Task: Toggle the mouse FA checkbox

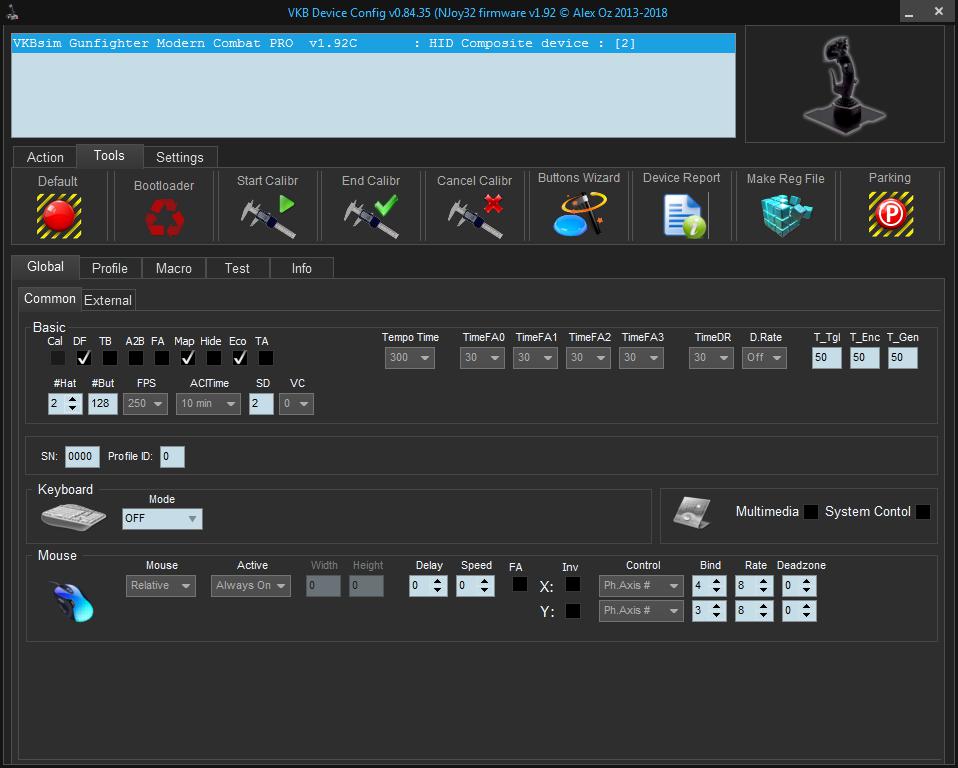Action: tap(519, 584)
